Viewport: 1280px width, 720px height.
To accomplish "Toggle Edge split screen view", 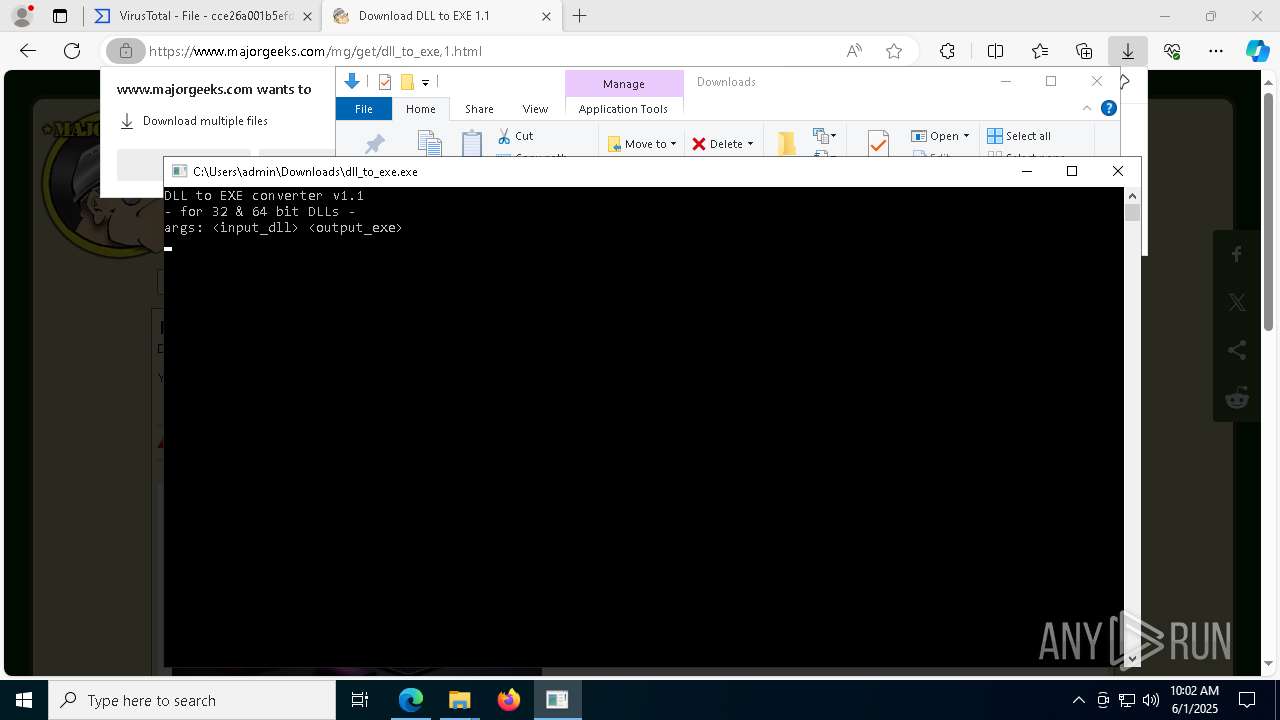I will (x=995, y=51).
